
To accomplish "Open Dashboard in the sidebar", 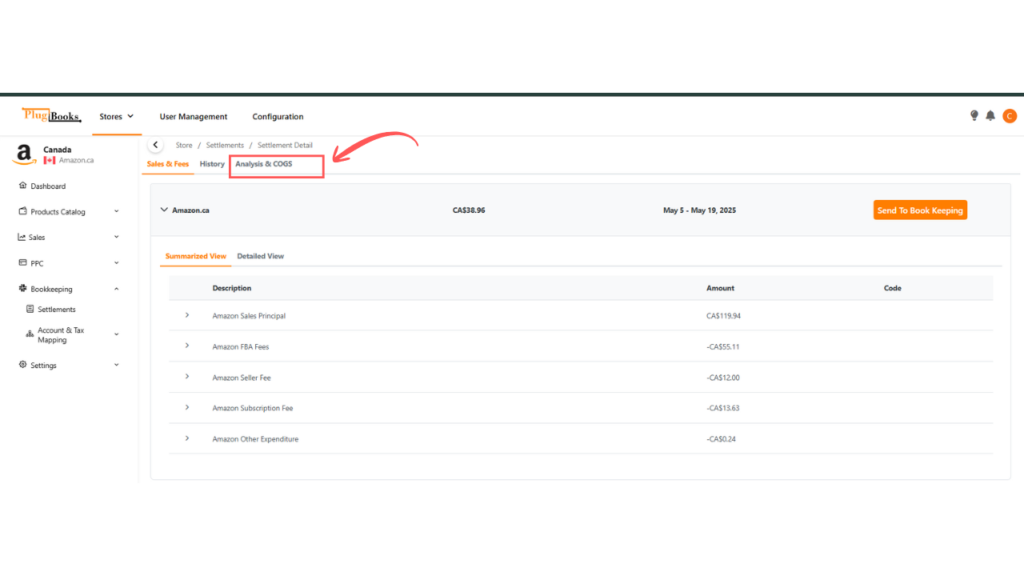I will [48, 186].
